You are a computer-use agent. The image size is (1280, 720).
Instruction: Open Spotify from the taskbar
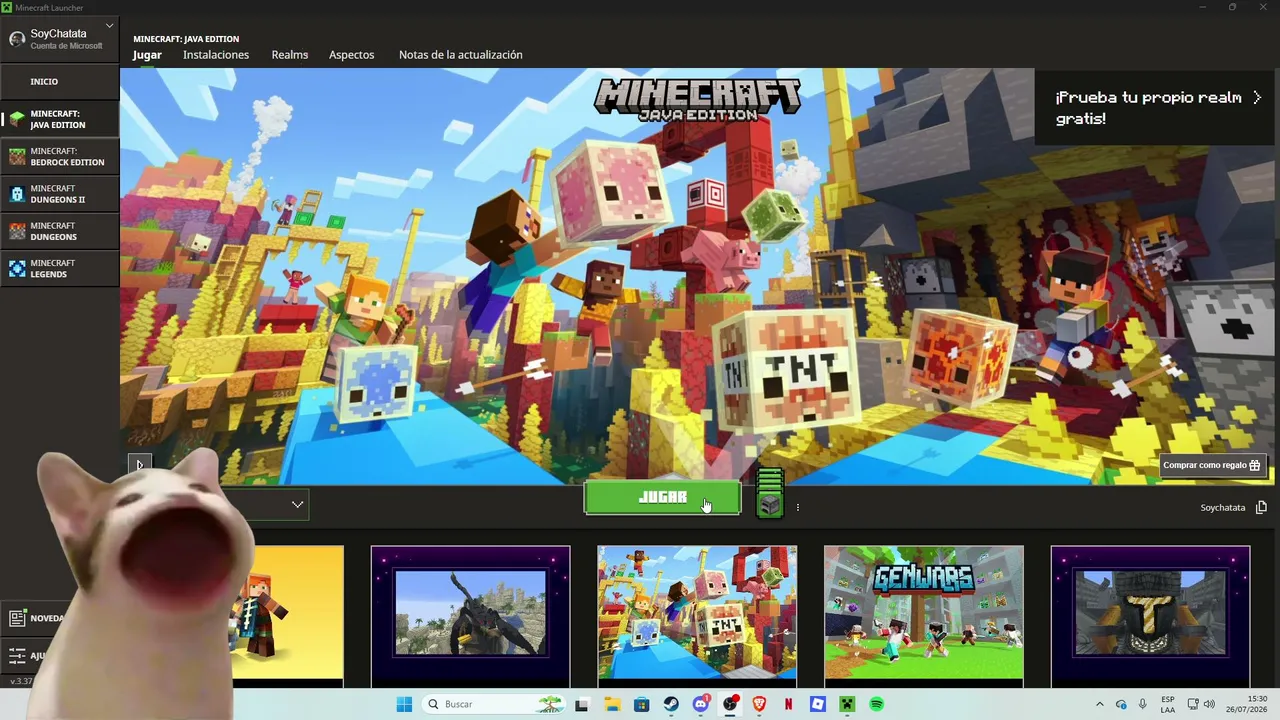877,704
